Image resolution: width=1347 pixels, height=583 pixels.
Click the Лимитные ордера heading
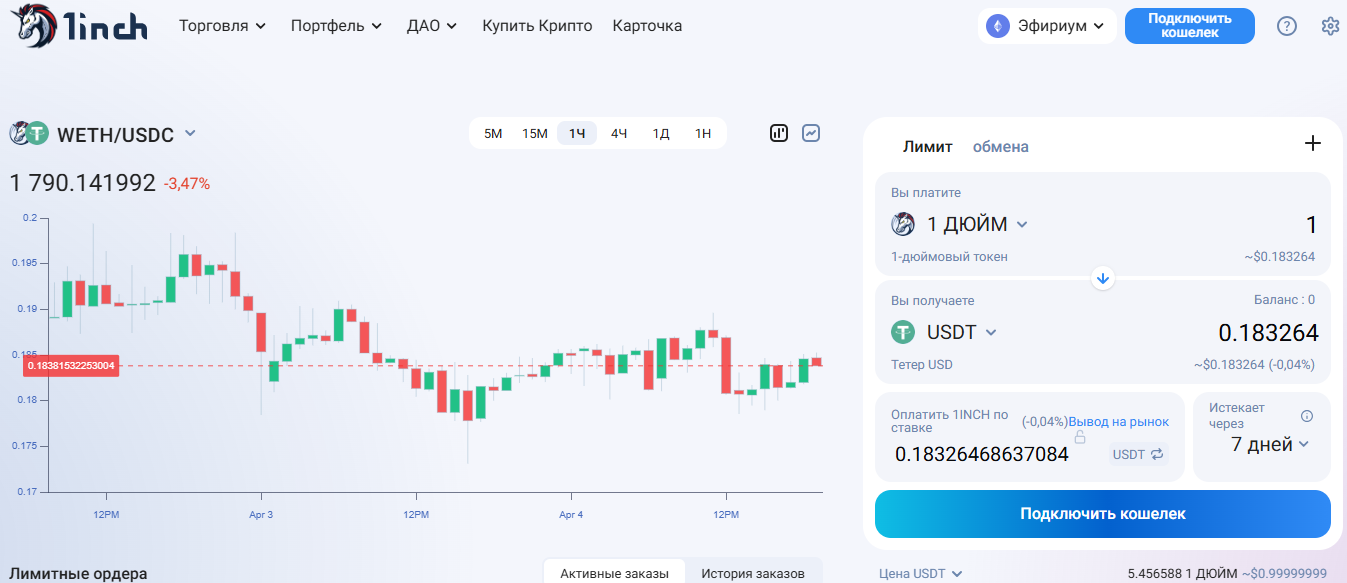[78, 574]
